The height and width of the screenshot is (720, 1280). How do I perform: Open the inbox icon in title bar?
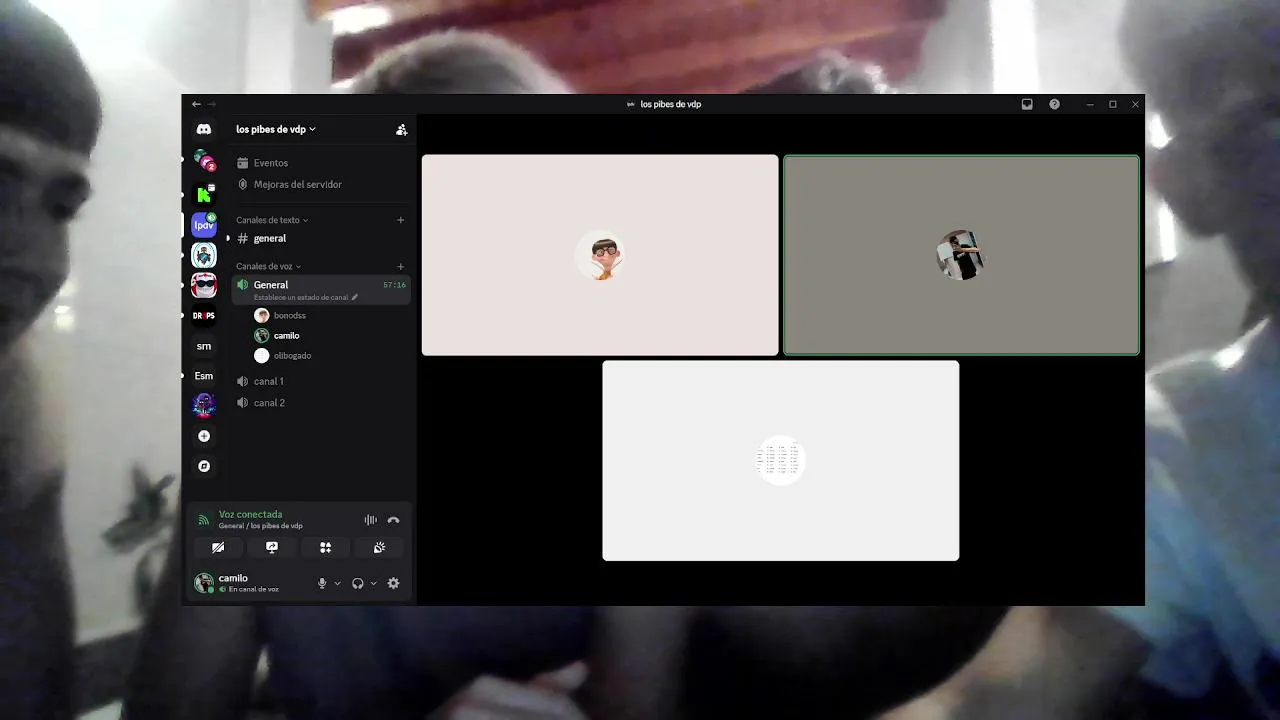[1027, 104]
